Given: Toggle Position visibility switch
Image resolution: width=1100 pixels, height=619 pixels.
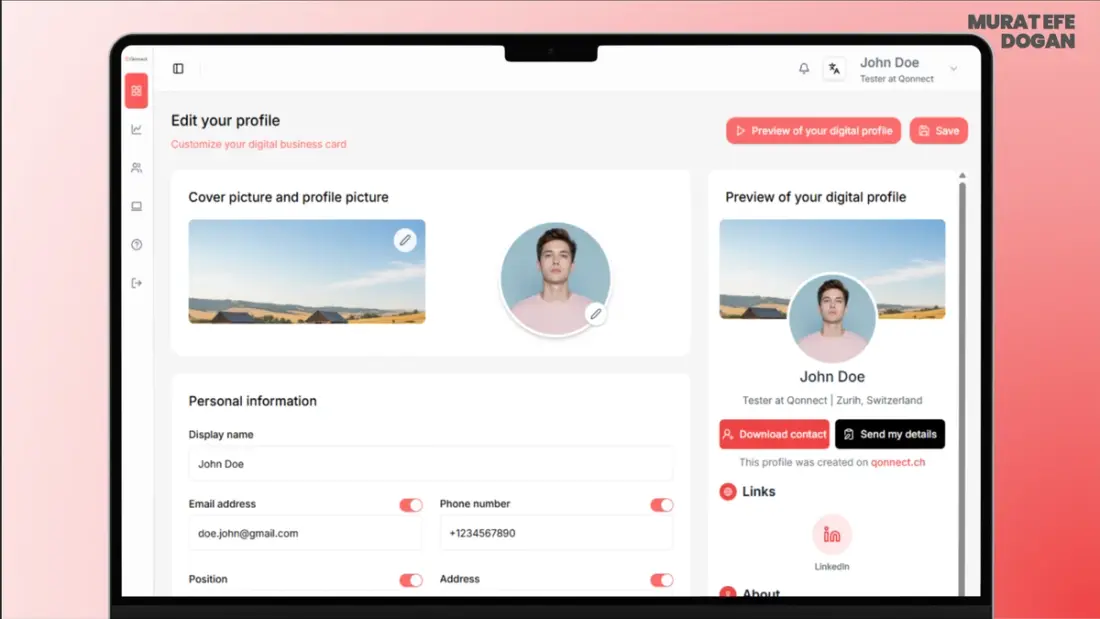Looking at the screenshot, I should pyautogui.click(x=411, y=580).
